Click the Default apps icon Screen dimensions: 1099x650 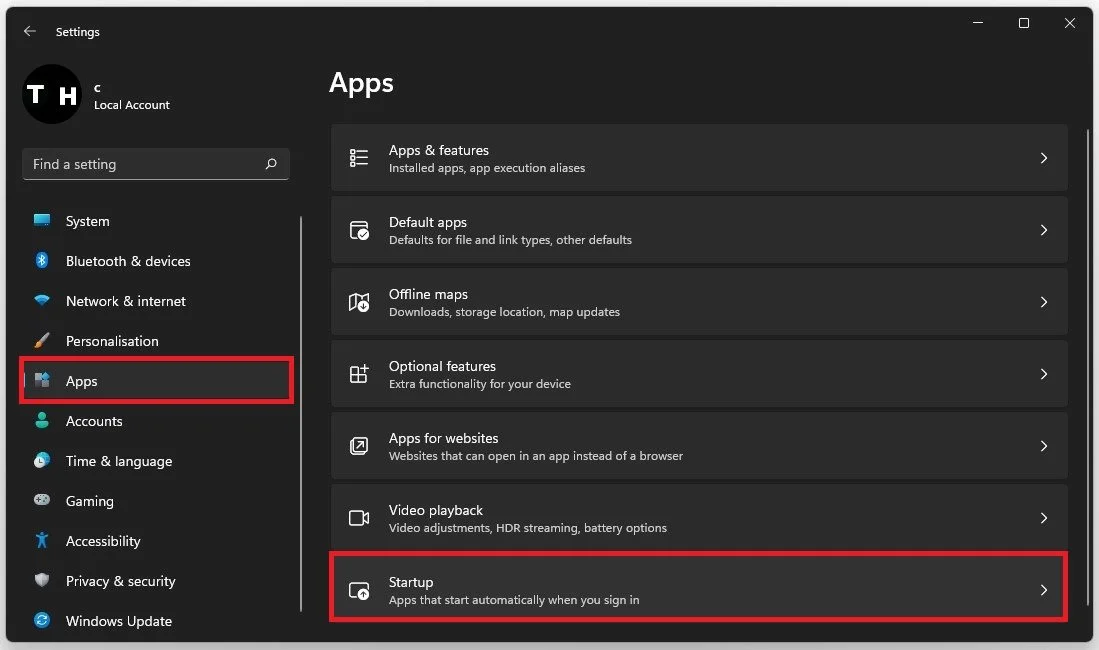(x=359, y=230)
